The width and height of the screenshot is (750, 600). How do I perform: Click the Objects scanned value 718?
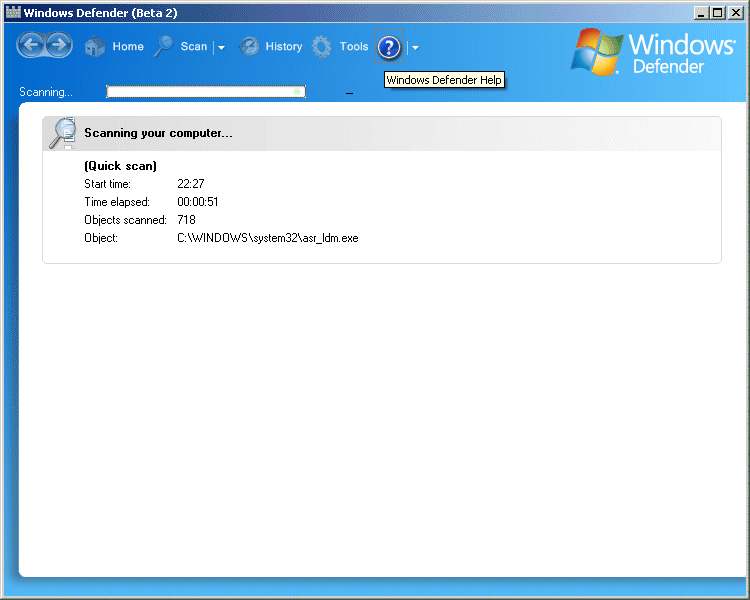pos(186,220)
